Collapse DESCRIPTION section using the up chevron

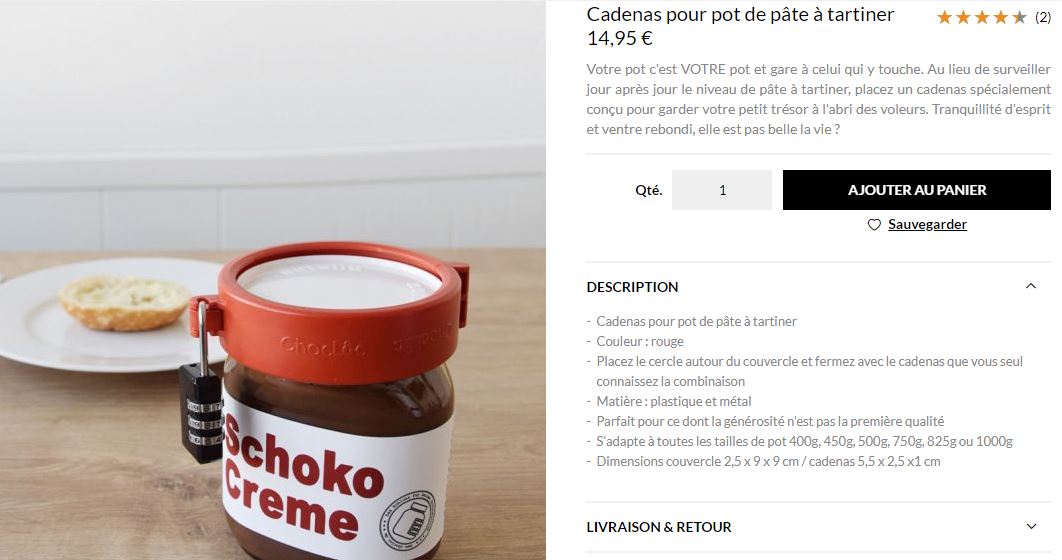(1031, 286)
